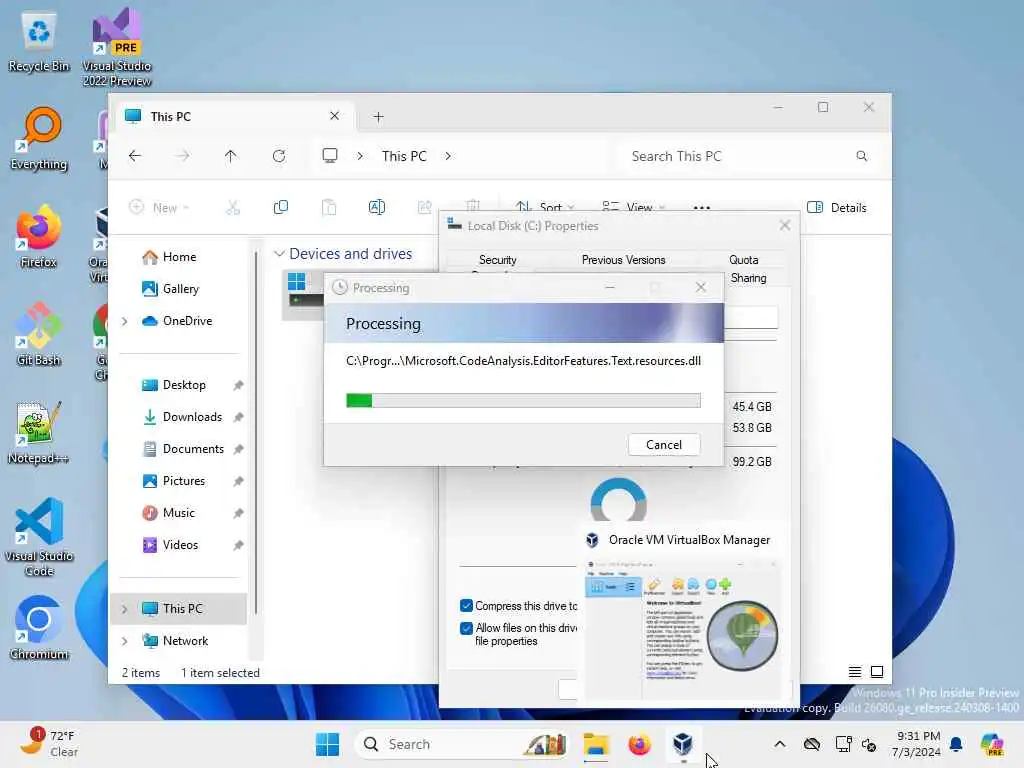
Task: Open the View dropdown
Action: click(x=633, y=208)
